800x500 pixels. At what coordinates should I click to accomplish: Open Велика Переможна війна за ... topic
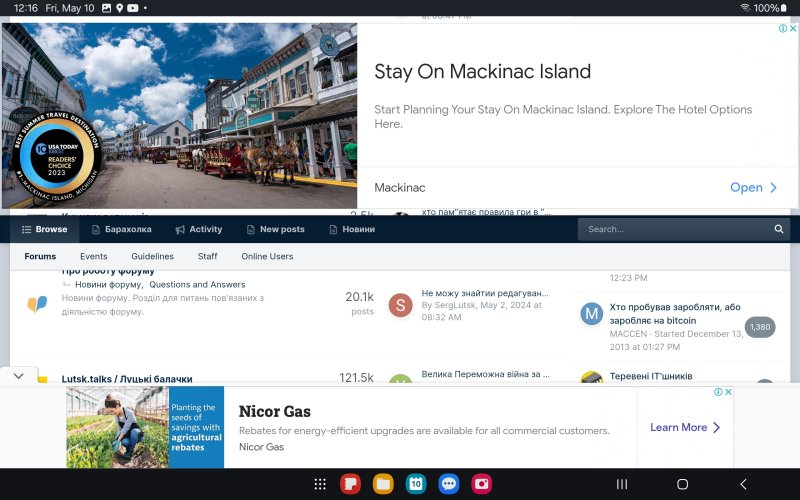486,374
